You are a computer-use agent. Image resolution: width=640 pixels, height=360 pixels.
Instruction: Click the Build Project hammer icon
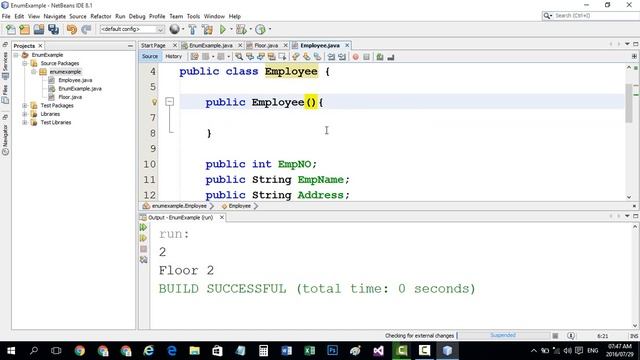[192, 29]
